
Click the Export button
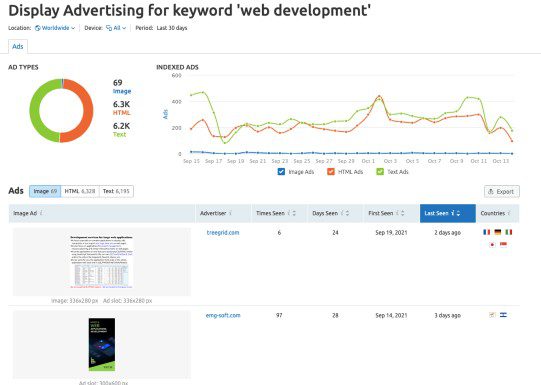click(x=502, y=191)
